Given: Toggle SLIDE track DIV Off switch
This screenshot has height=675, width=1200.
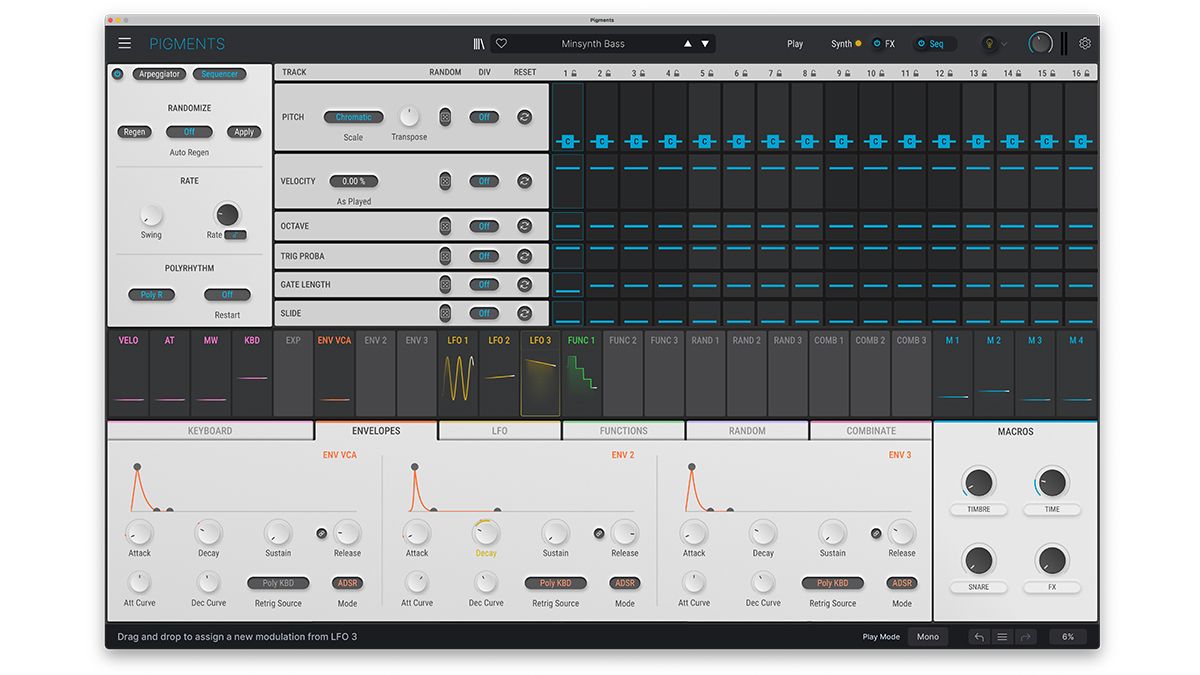Looking at the screenshot, I should click(x=484, y=313).
